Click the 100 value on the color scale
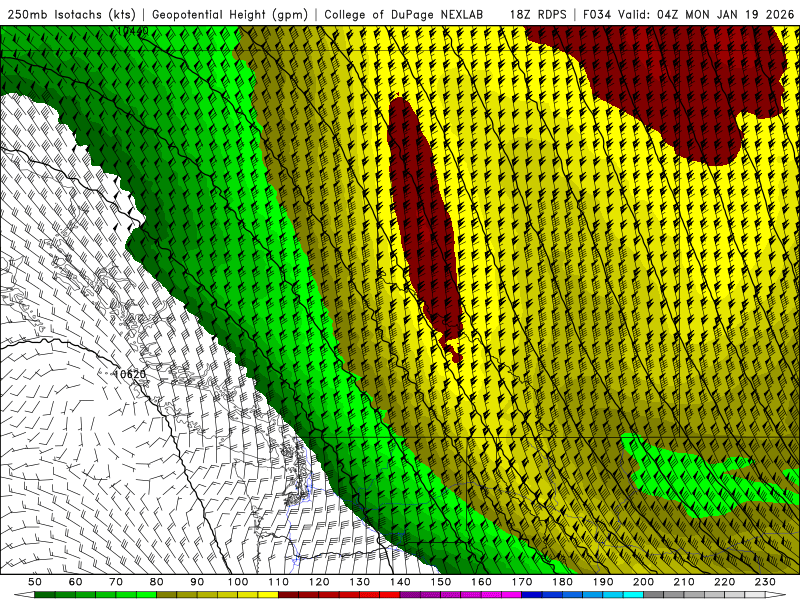 point(238,582)
